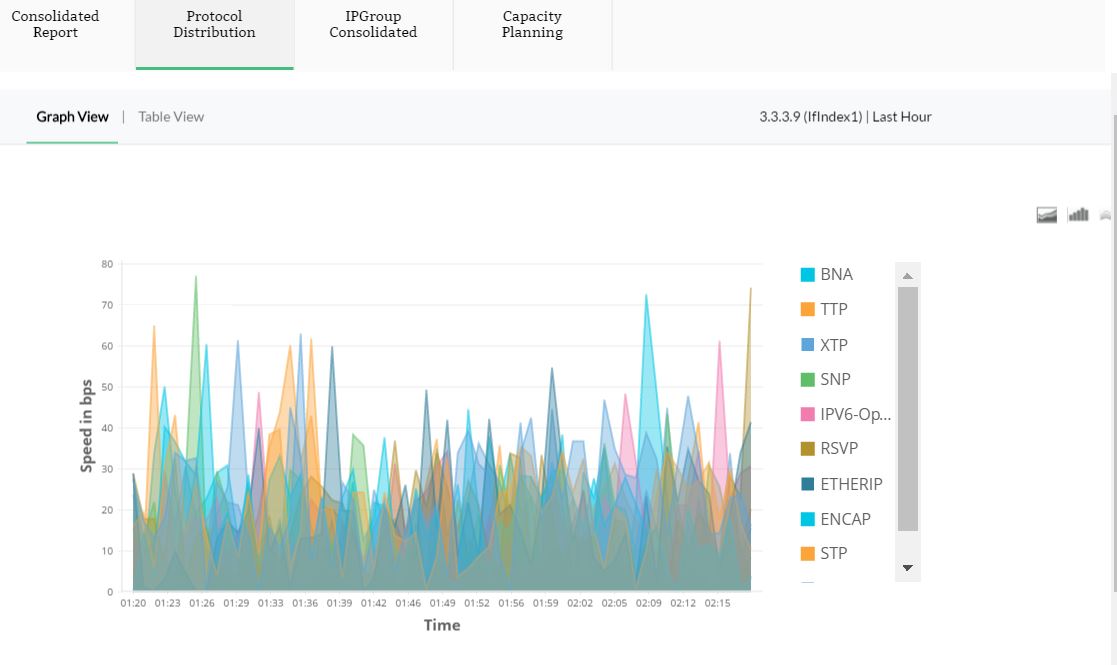Open the IPGroup Consolidated tab

point(373,25)
